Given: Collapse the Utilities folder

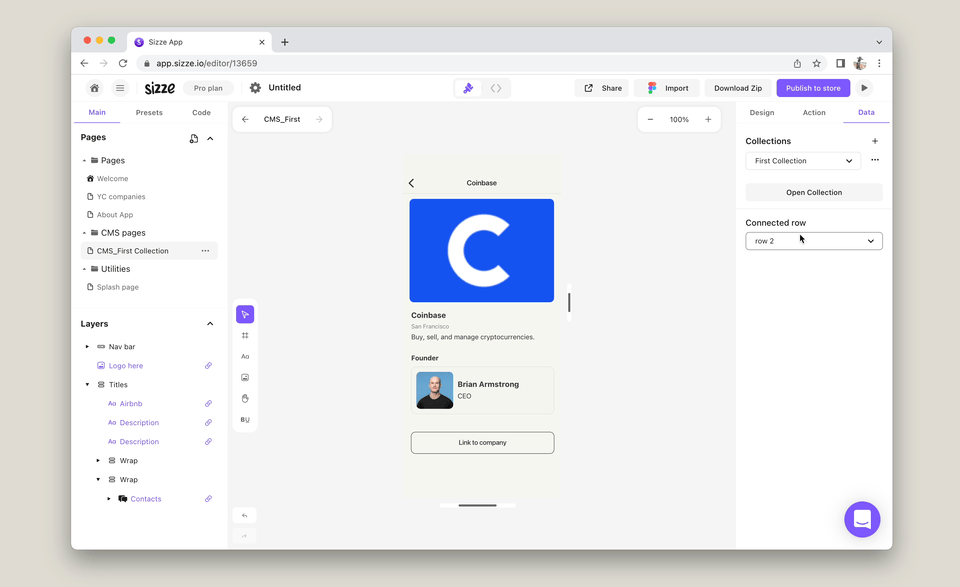Looking at the screenshot, I should [x=84, y=269].
